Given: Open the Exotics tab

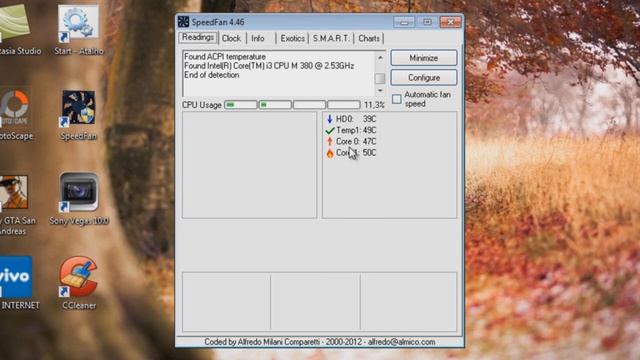Looking at the screenshot, I should pos(292,38).
